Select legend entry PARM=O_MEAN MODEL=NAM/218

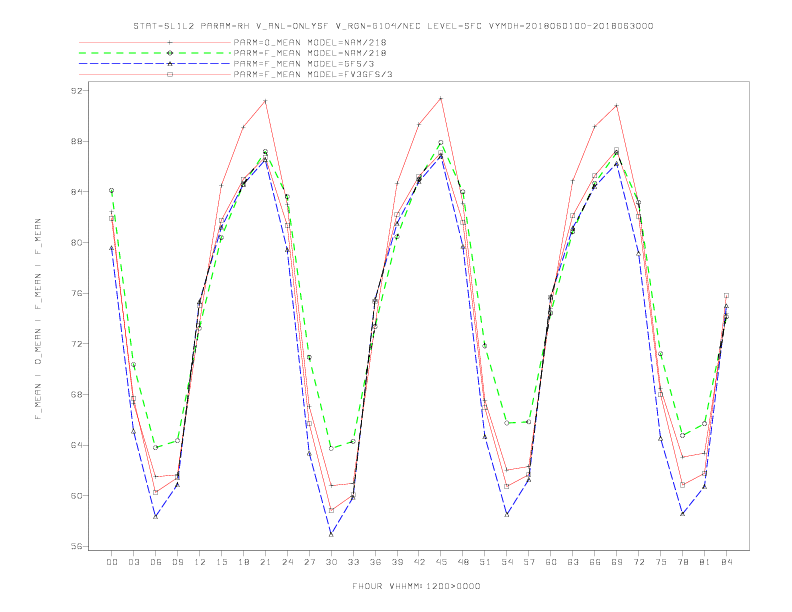pos(310,42)
